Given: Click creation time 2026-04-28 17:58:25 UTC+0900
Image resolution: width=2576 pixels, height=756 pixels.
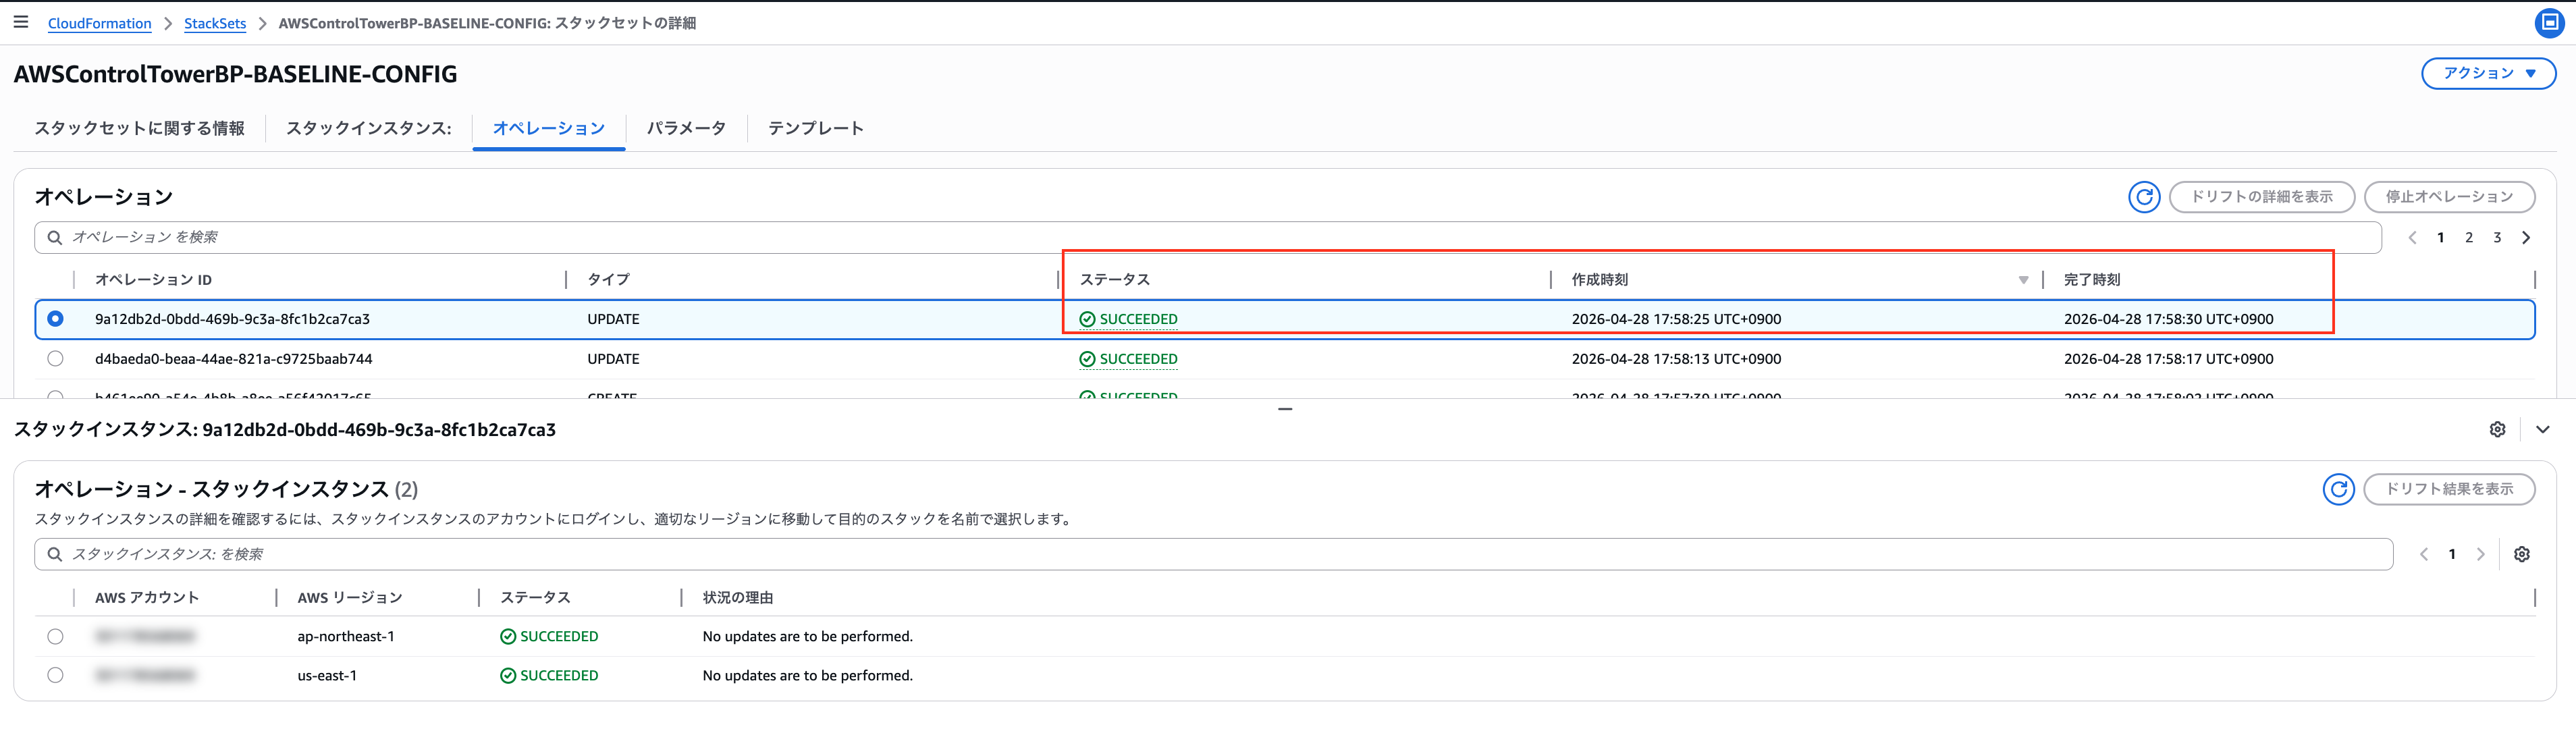Looking at the screenshot, I should click(1676, 319).
